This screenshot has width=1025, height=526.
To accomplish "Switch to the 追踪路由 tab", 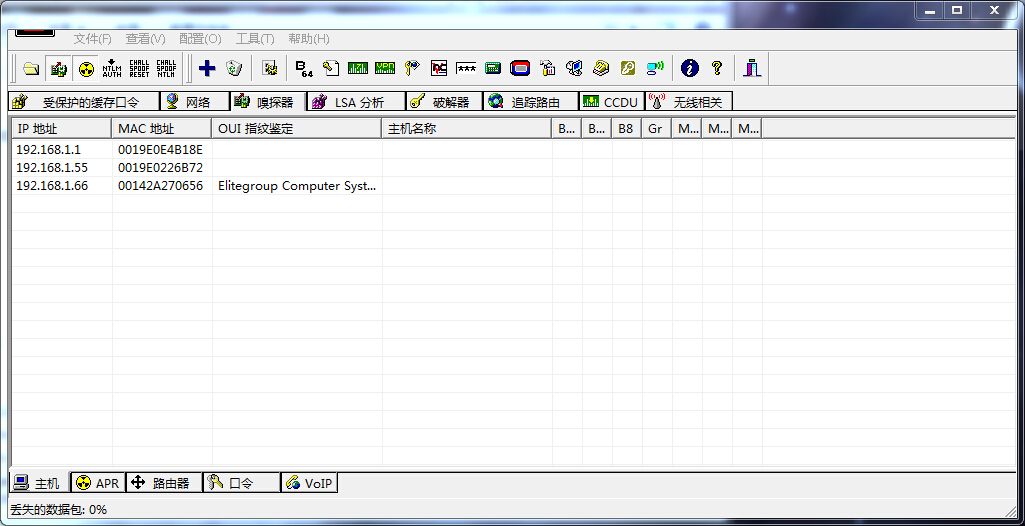I will (531, 102).
